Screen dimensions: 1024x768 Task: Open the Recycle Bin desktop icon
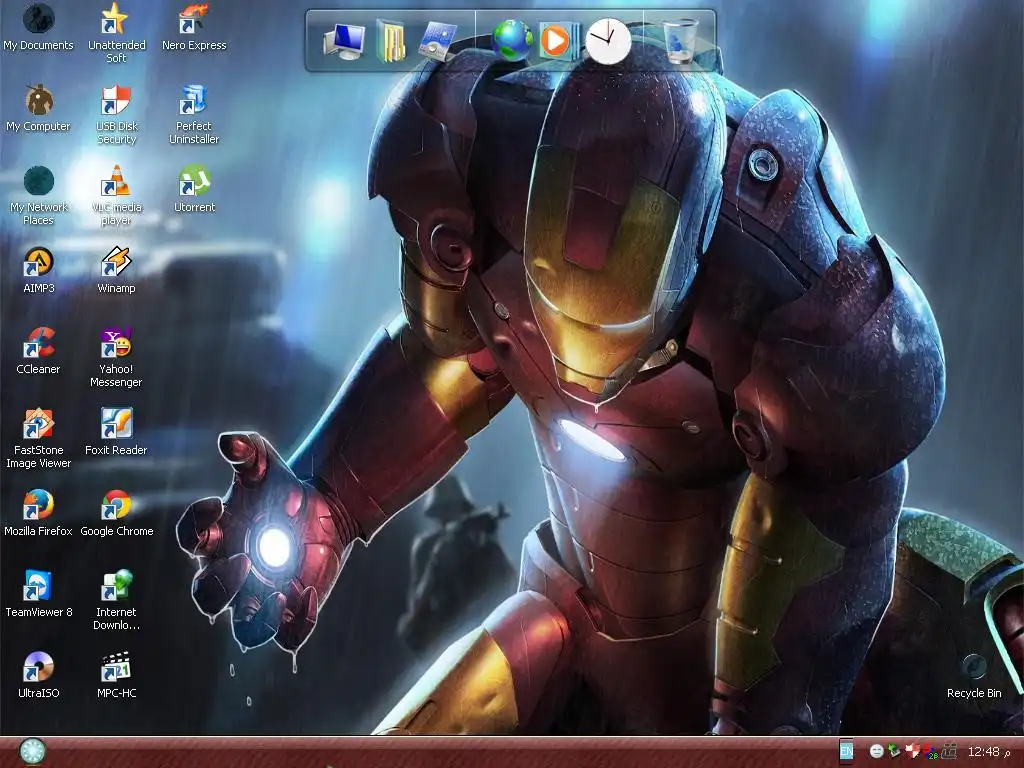coord(974,676)
